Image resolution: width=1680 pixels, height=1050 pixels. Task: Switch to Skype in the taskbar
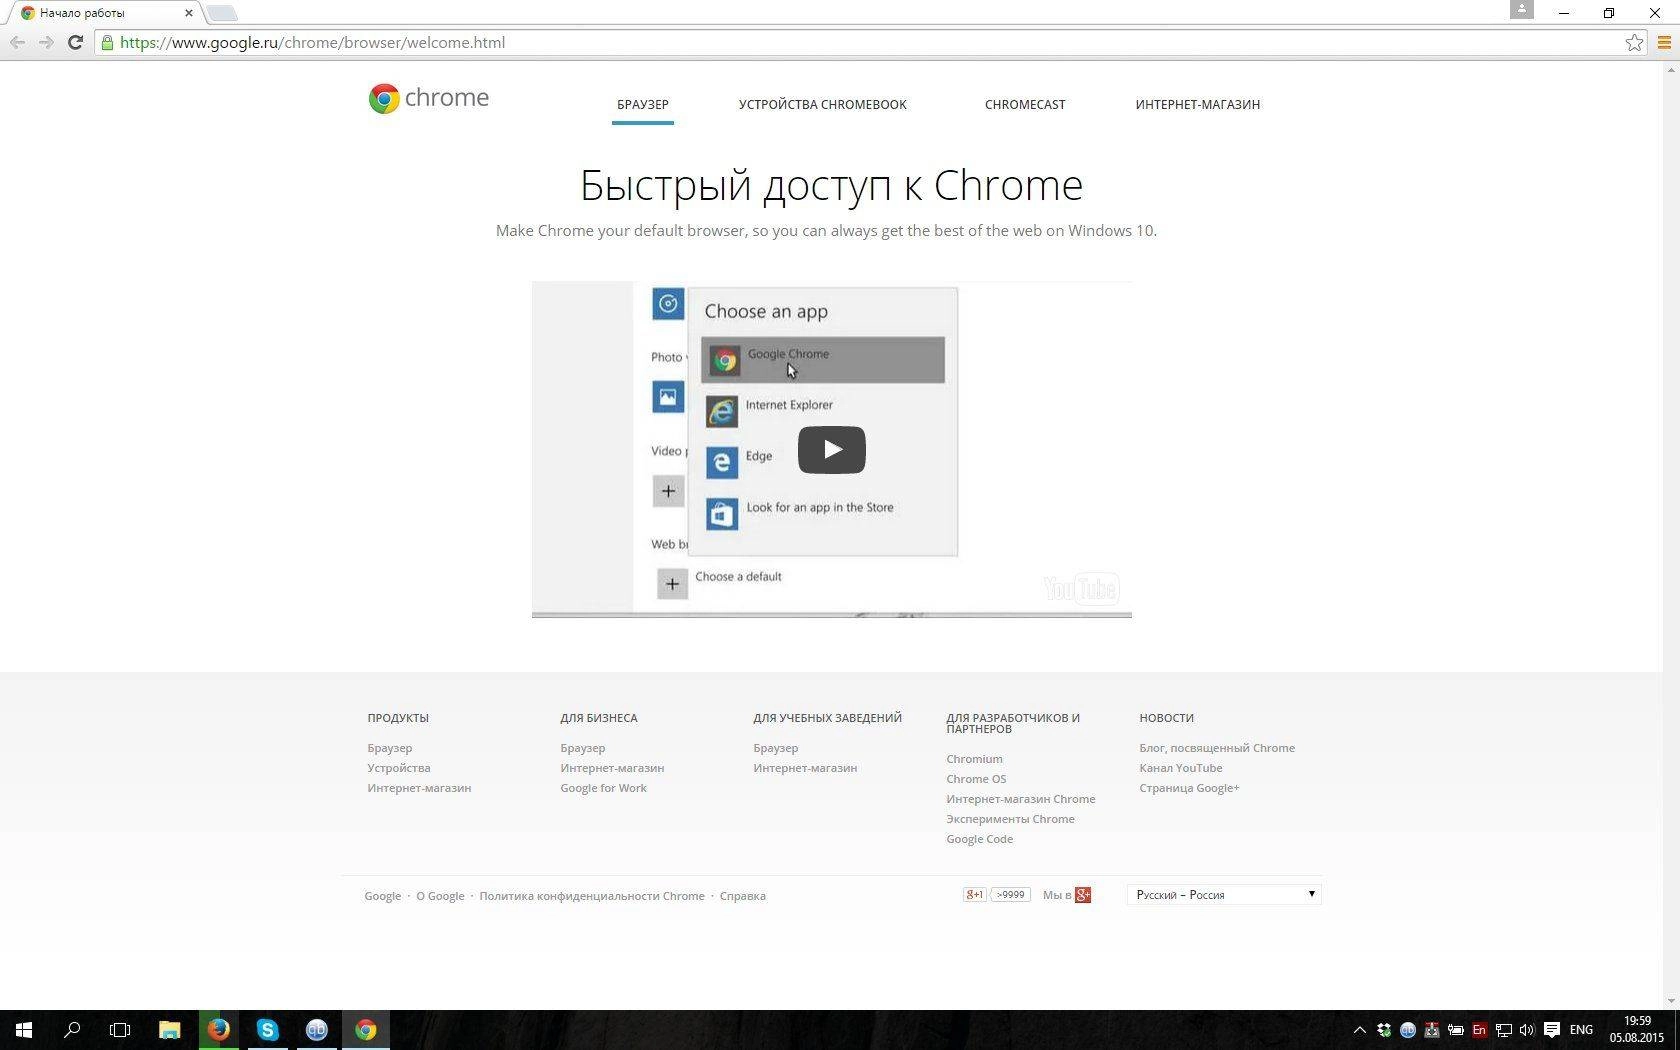coord(267,1030)
